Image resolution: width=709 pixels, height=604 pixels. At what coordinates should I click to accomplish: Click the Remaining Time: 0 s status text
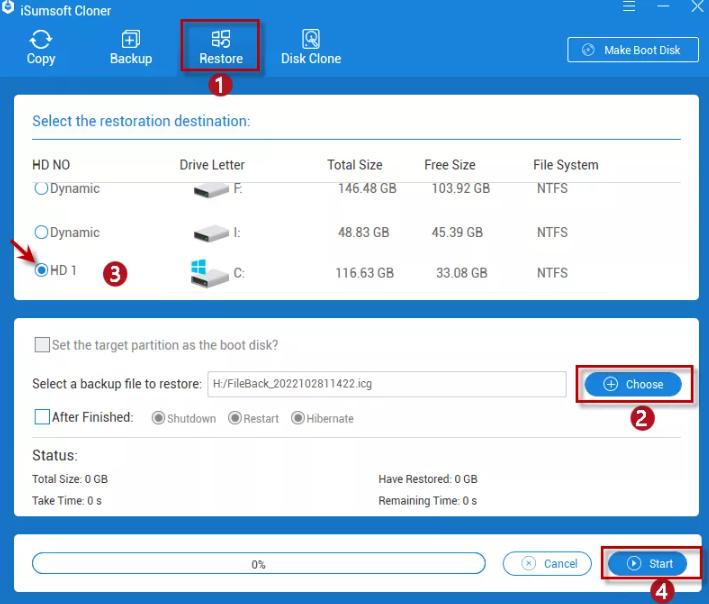coord(428,500)
